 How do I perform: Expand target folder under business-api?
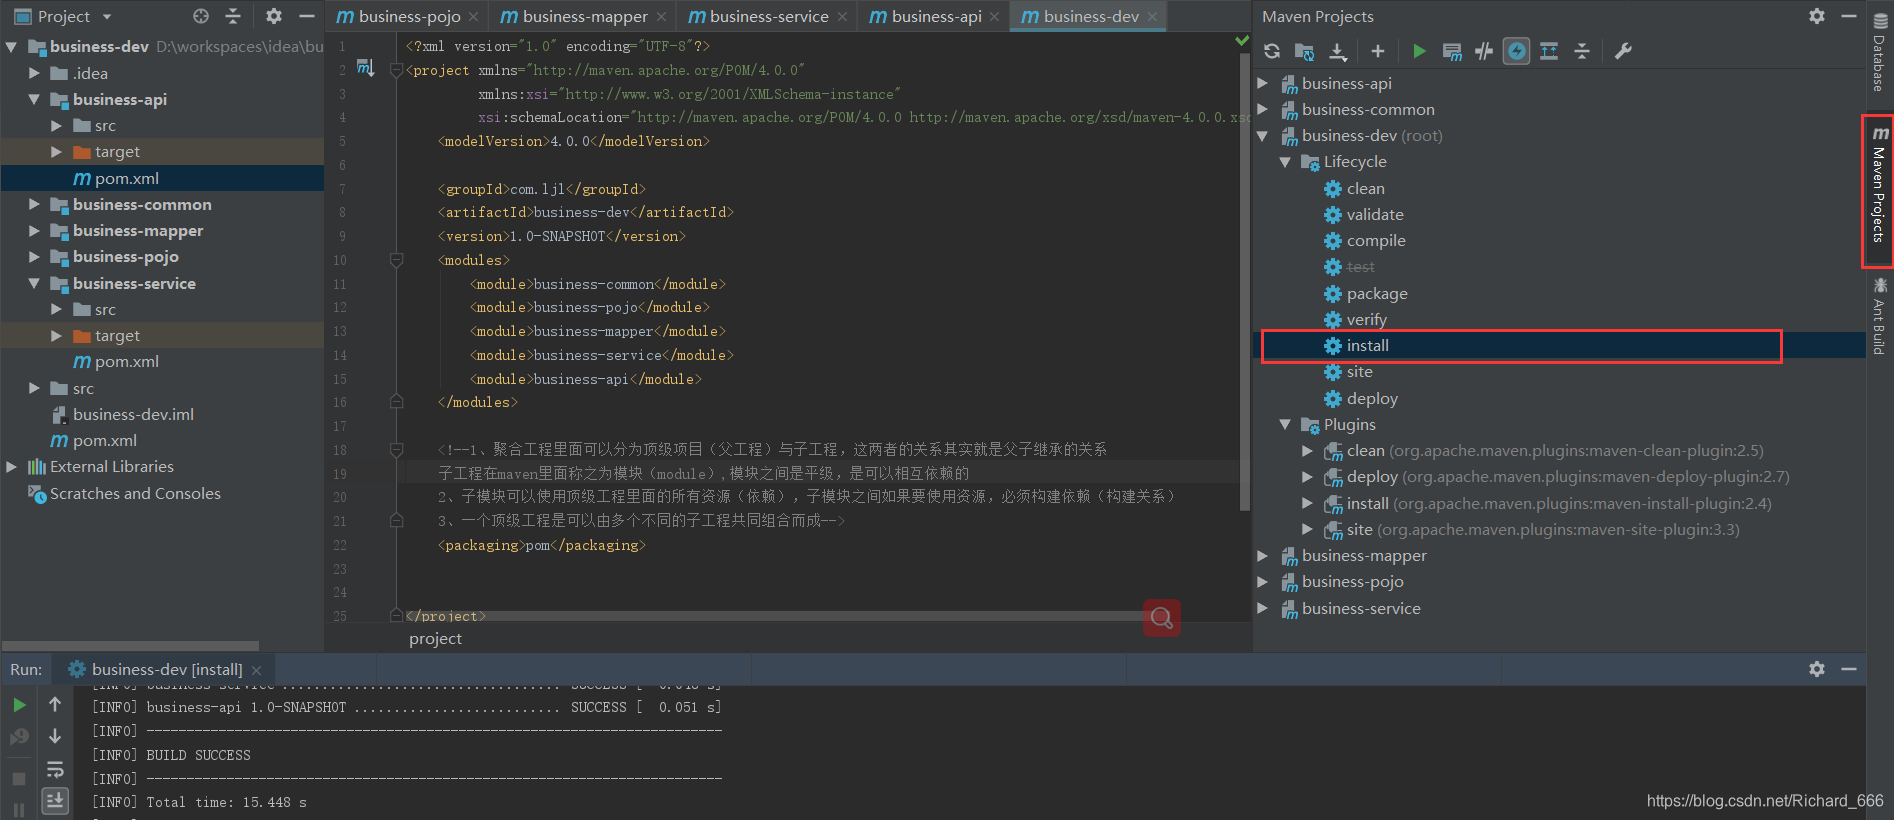pyautogui.click(x=56, y=152)
